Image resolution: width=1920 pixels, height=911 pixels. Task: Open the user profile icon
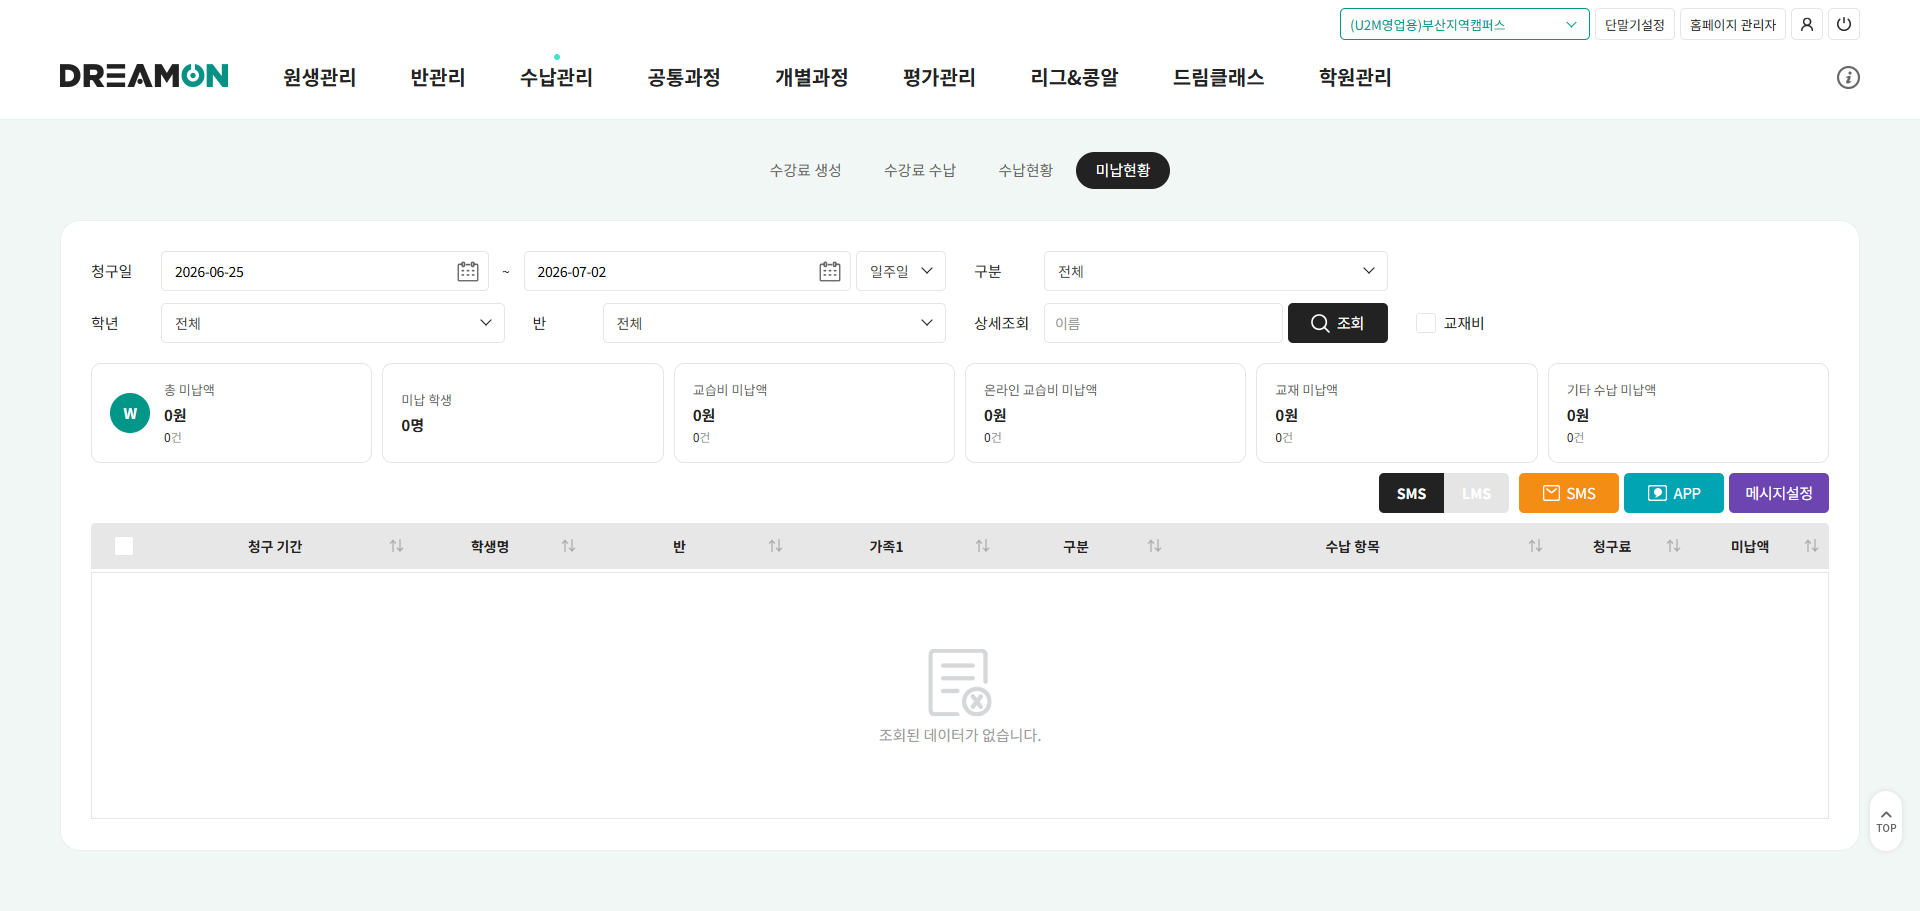[1806, 24]
